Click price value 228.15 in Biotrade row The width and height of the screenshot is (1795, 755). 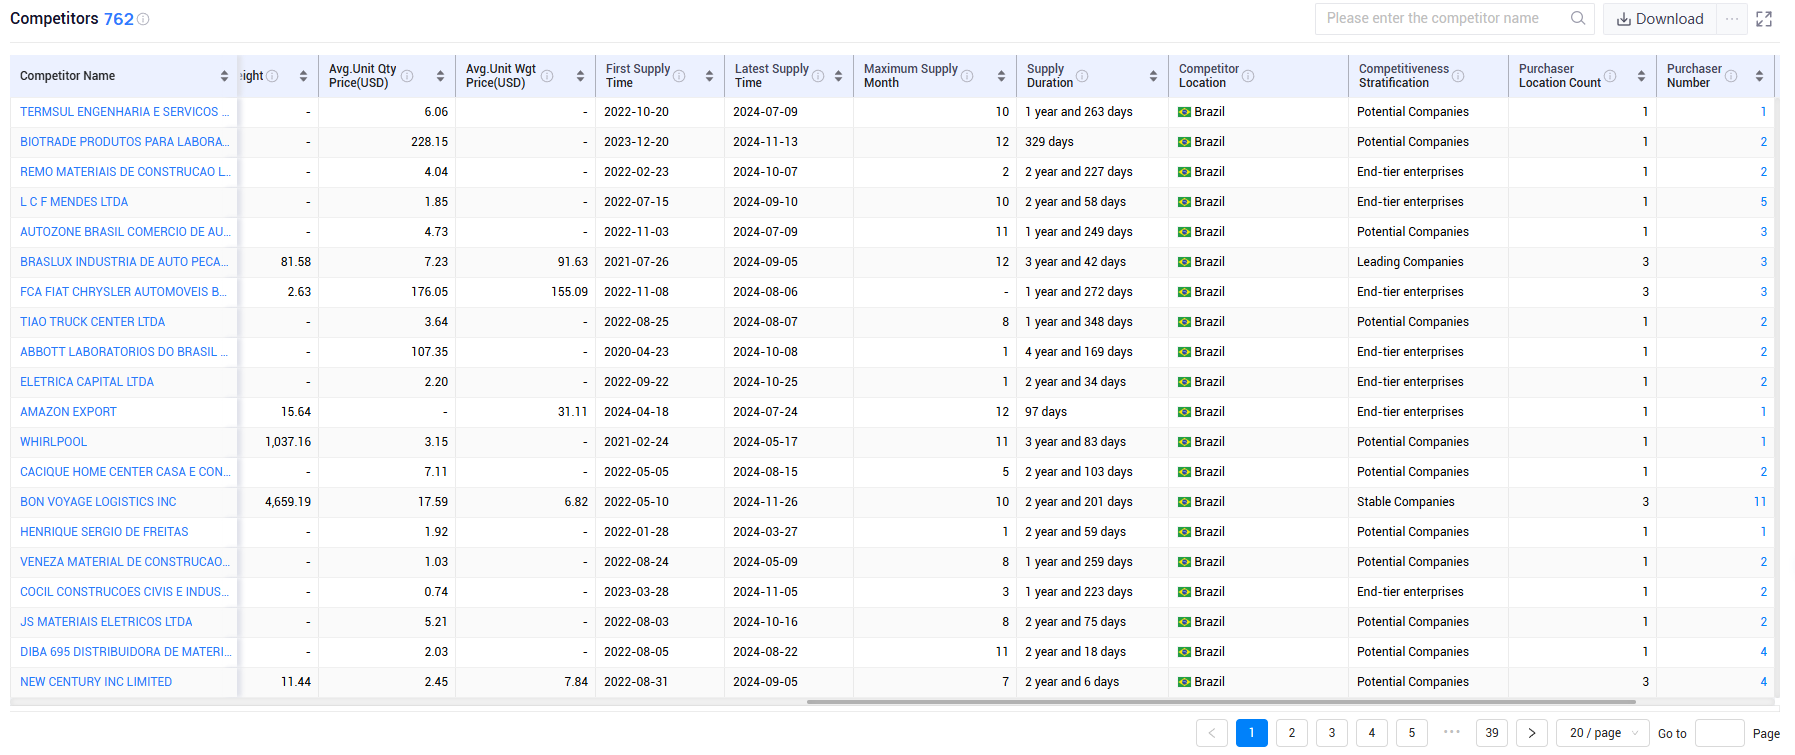(430, 142)
